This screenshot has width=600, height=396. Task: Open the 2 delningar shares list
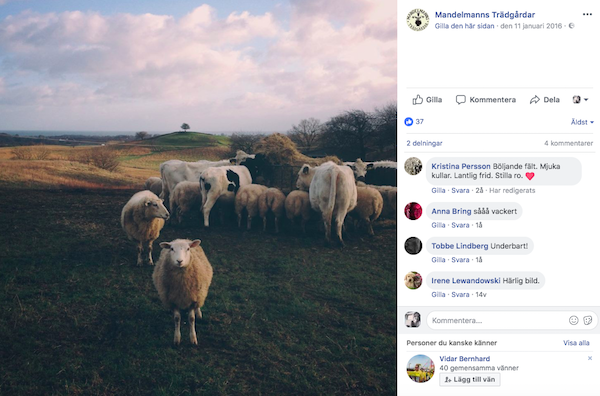point(424,143)
